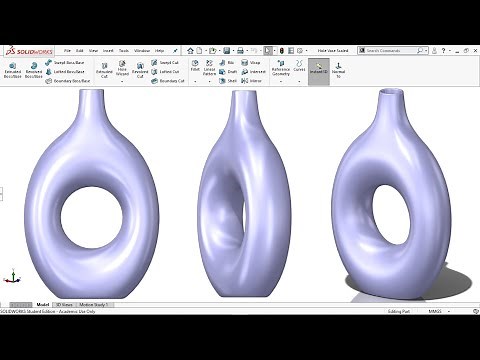
Task: Expand the Options dropdown arrow
Action: click(x=306, y=51)
